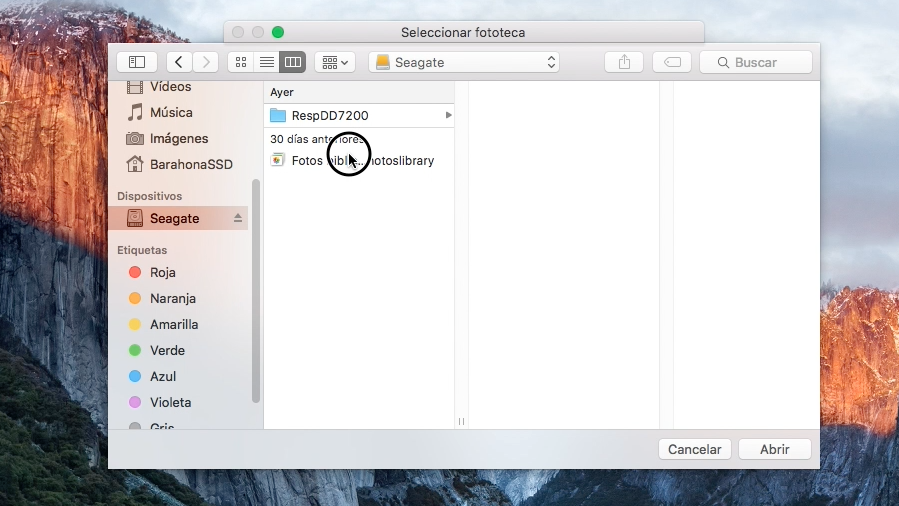Toggle the sidebar visibility button

coord(137,62)
